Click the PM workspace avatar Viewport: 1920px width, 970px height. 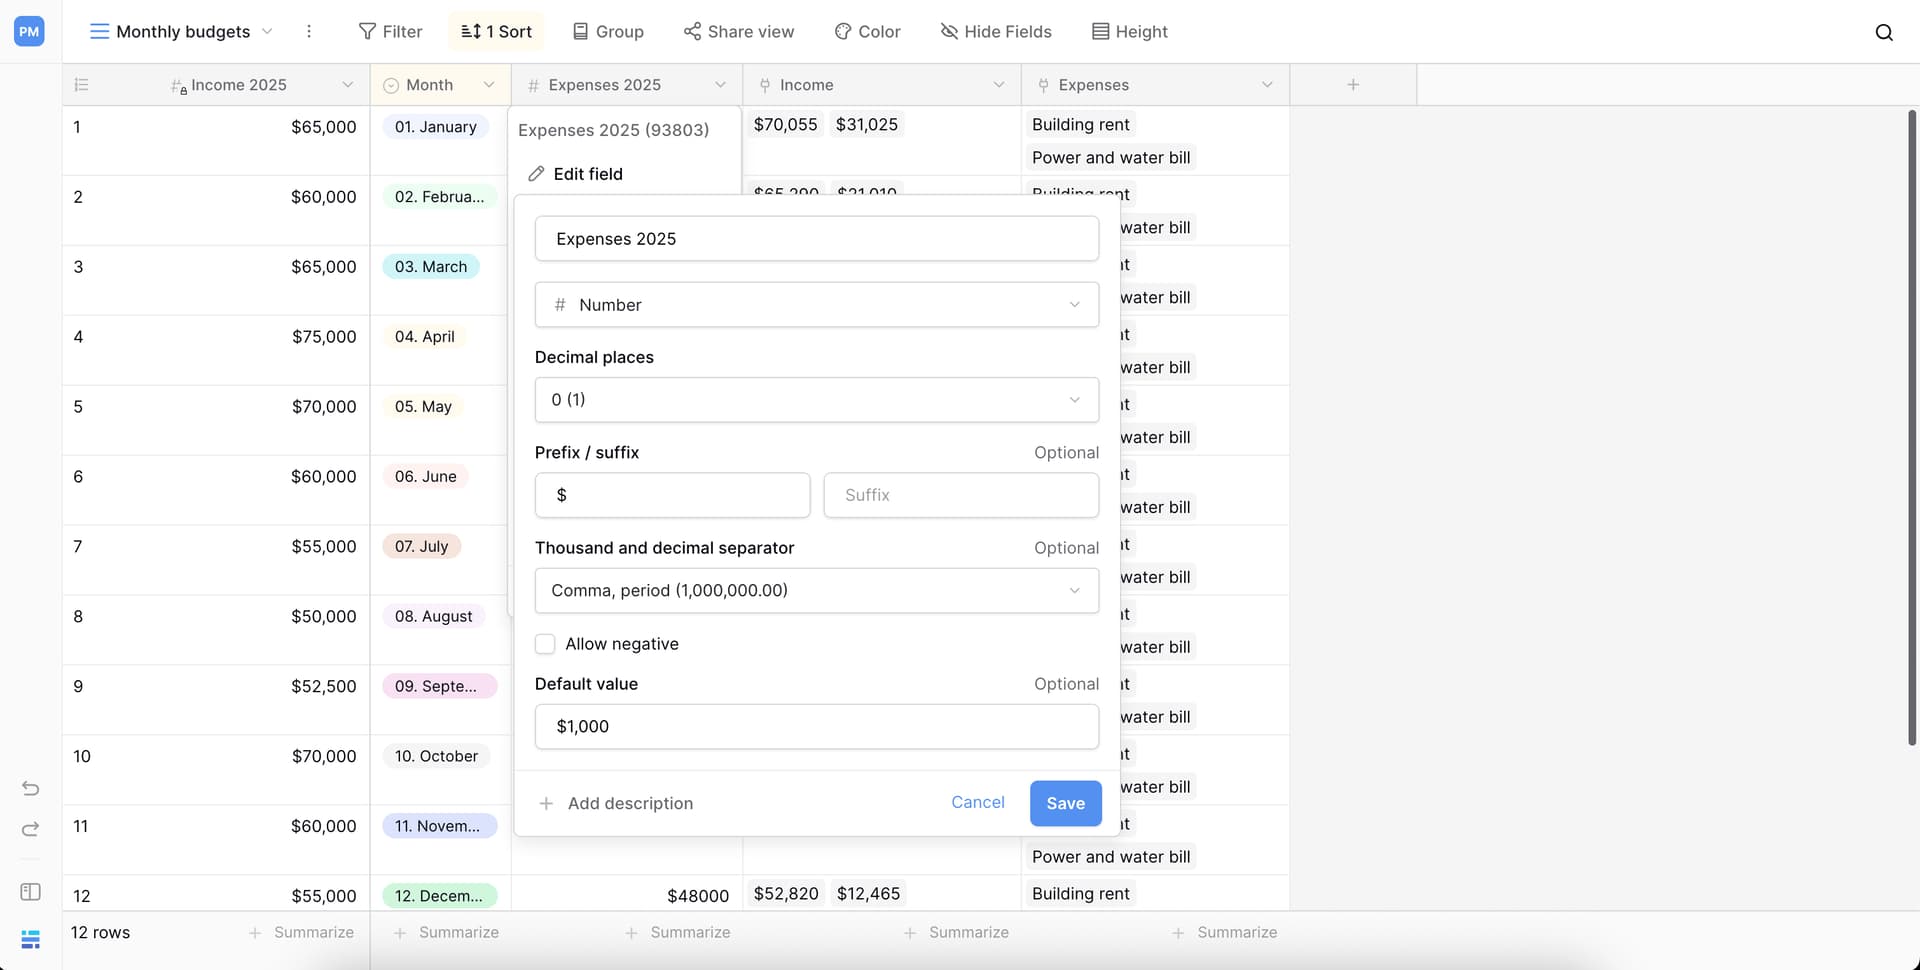29,31
